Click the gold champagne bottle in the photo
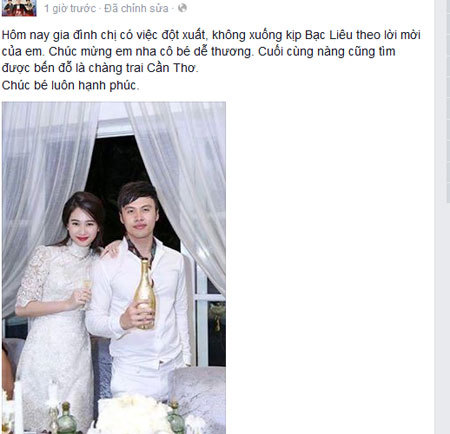450x434 pixels. [145, 294]
